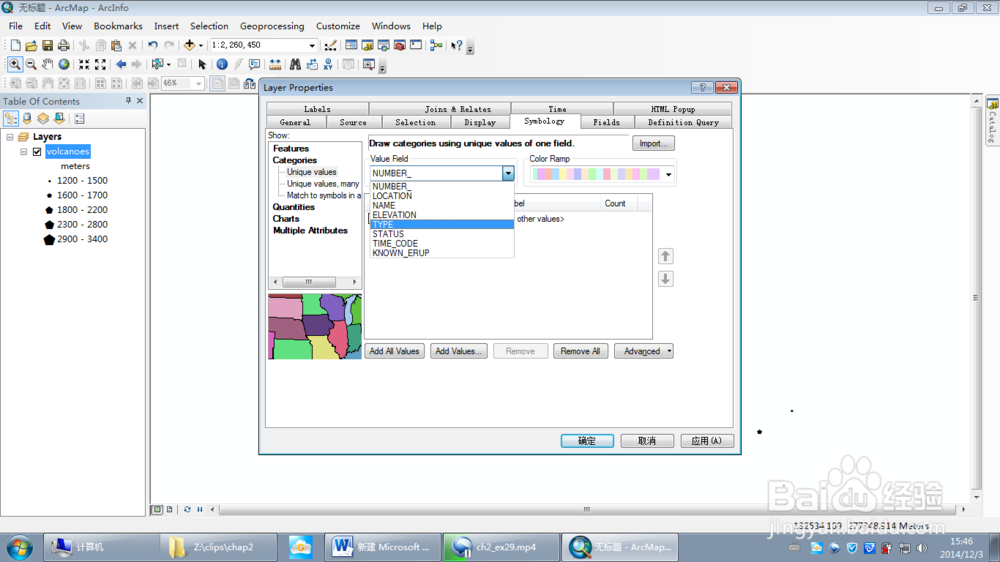Select the Zoom Out tool

[x=31, y=64]
